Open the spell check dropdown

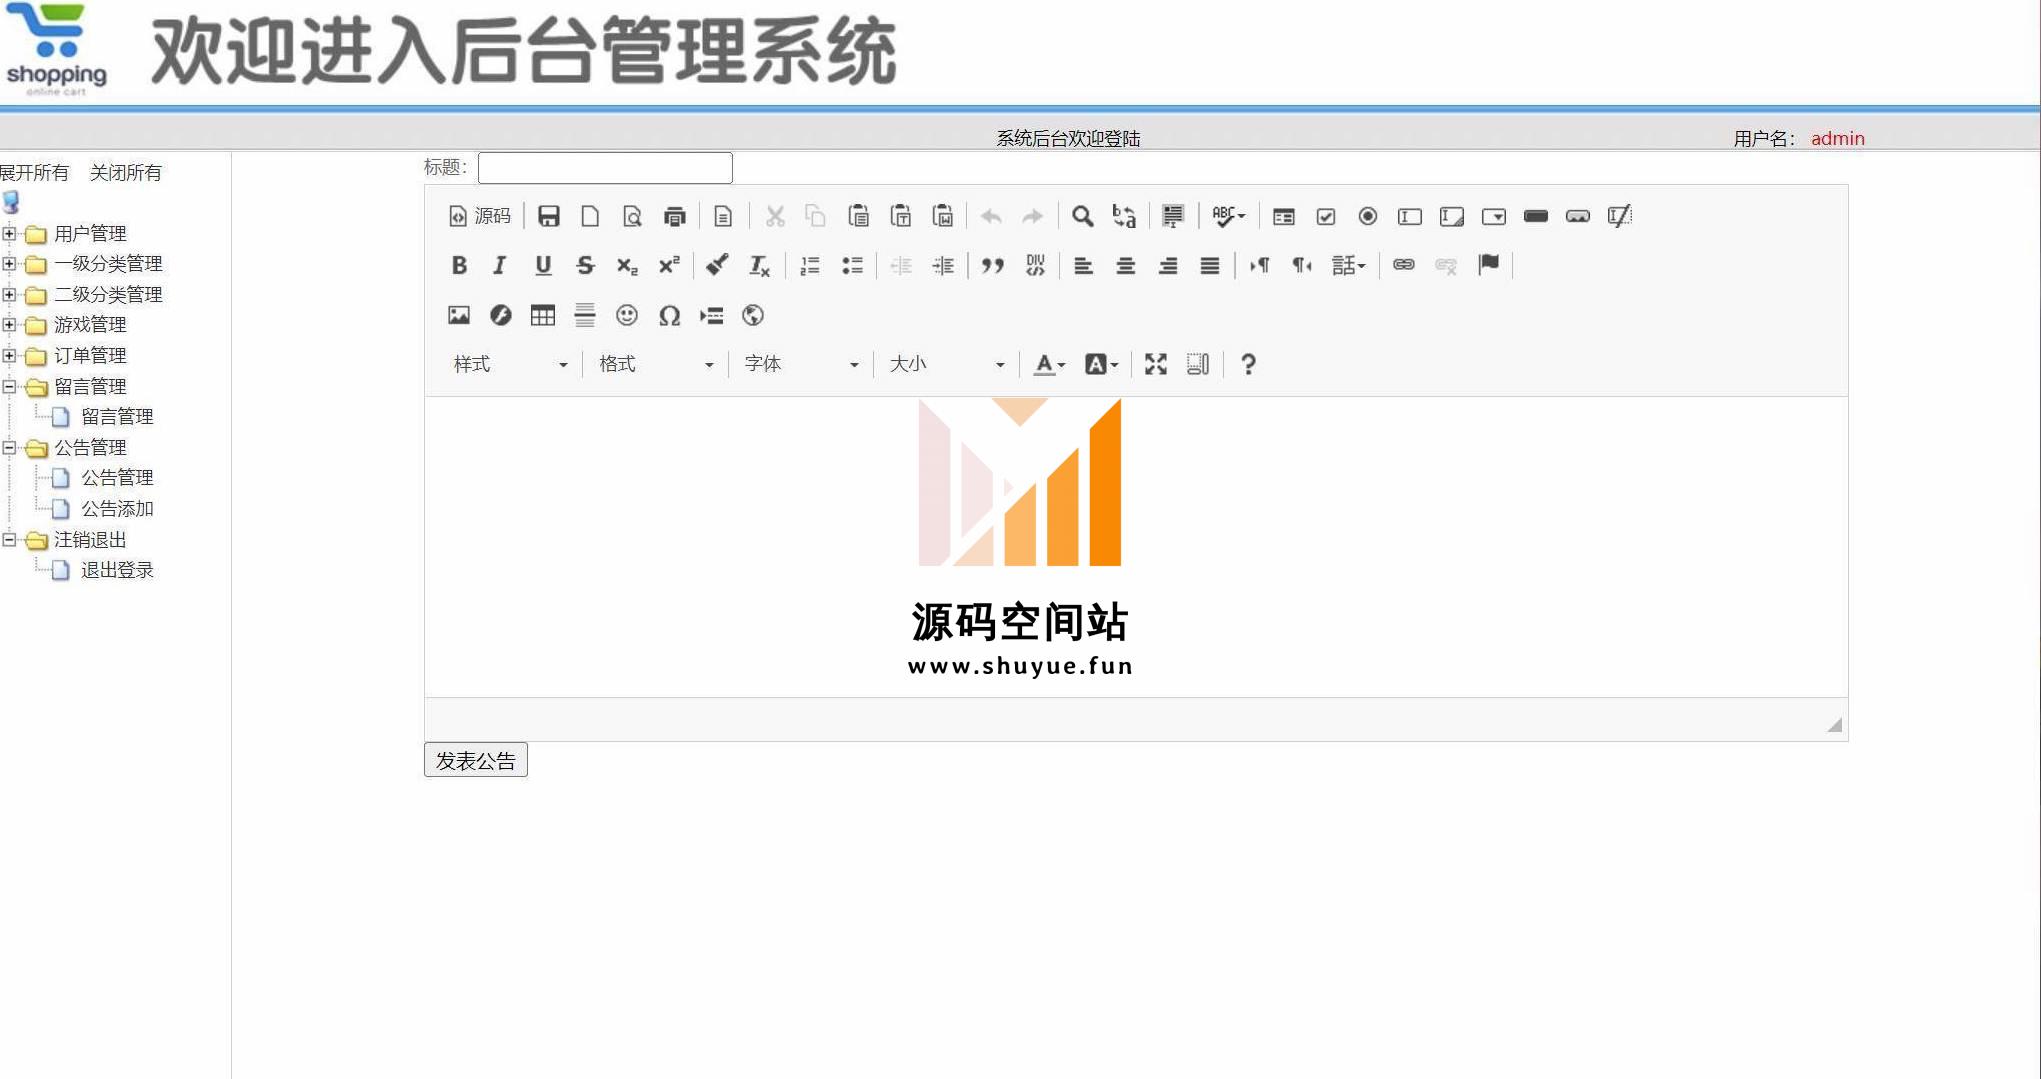[1228, 216]
